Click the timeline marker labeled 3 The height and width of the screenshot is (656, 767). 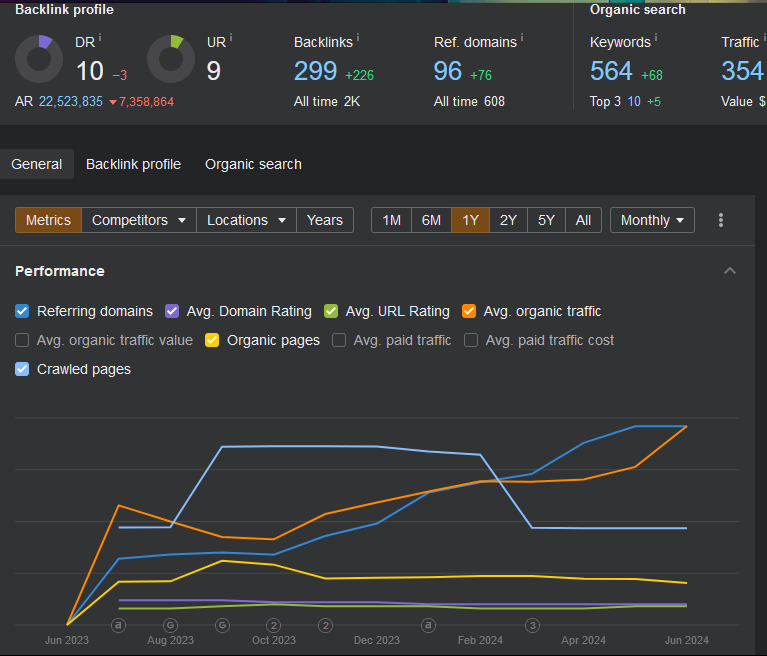coord(533,626)
